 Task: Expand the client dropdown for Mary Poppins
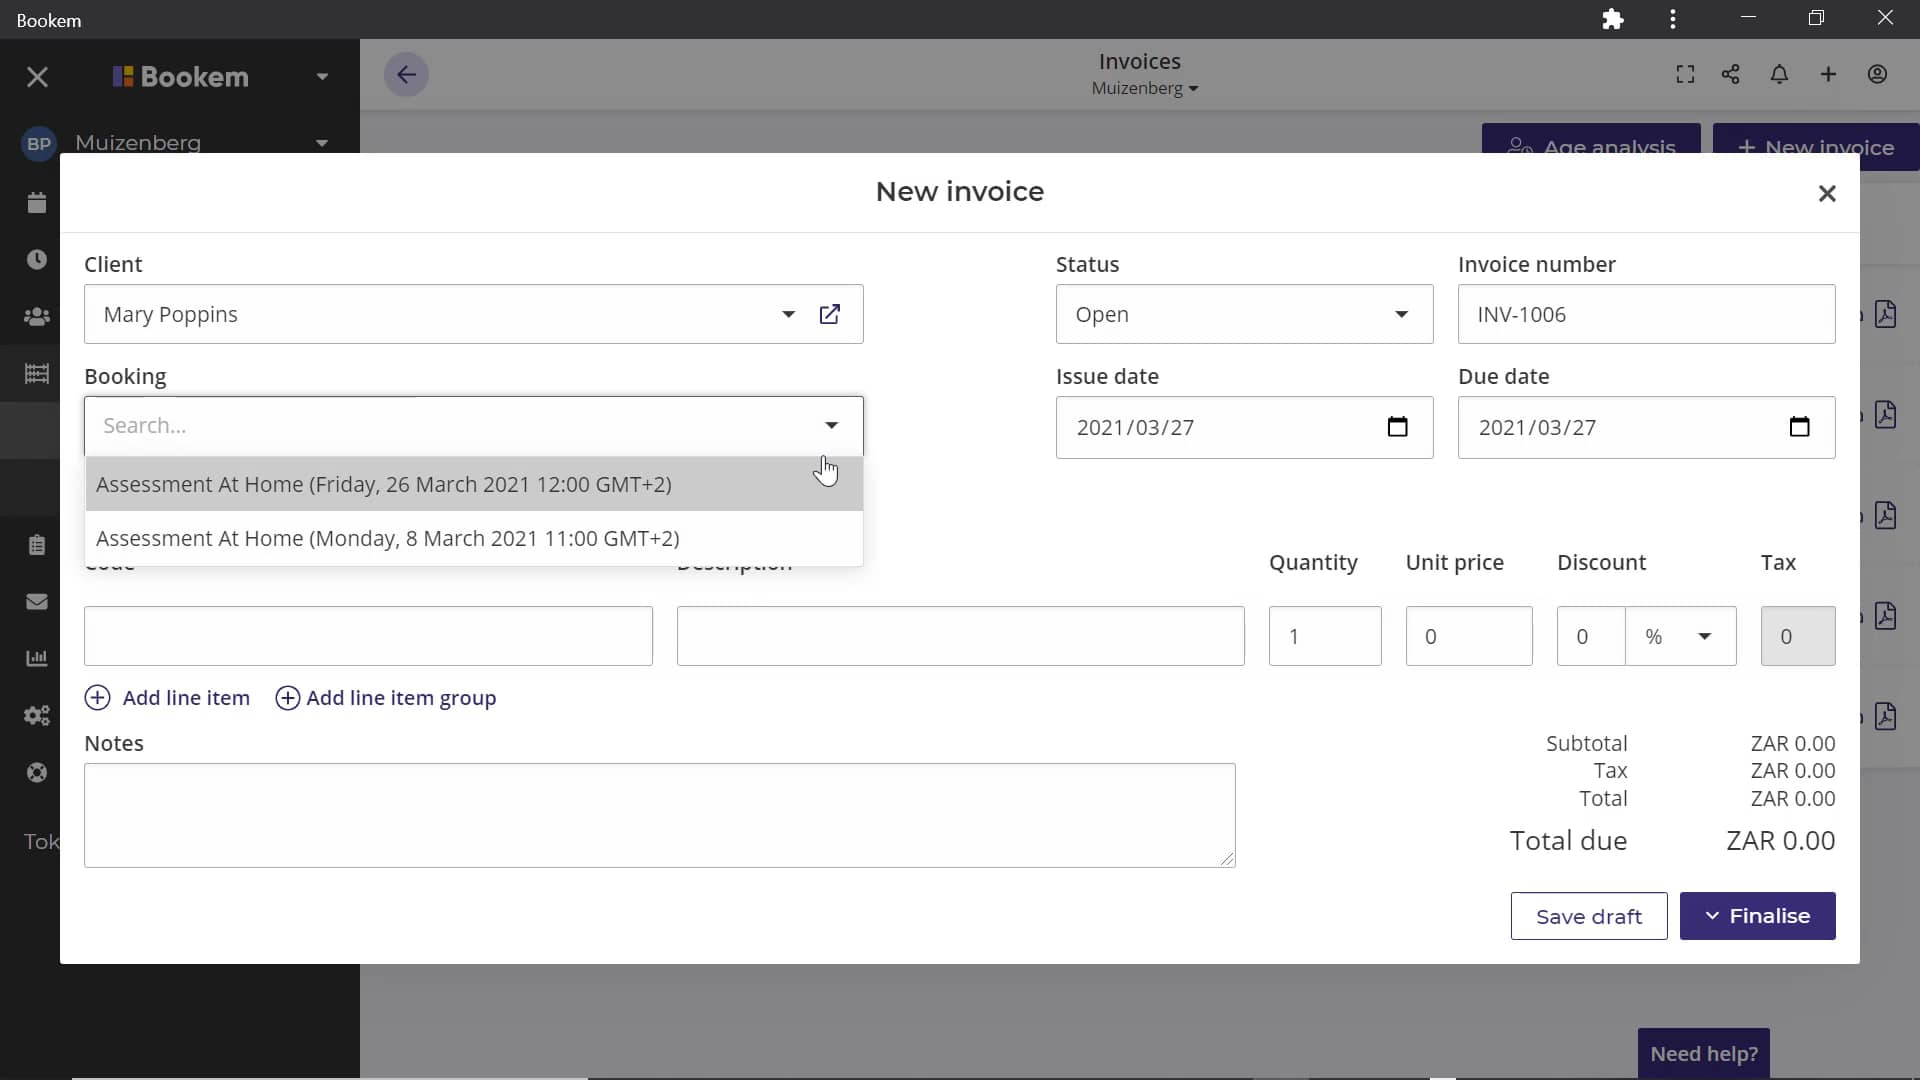[x=789, y=314]
